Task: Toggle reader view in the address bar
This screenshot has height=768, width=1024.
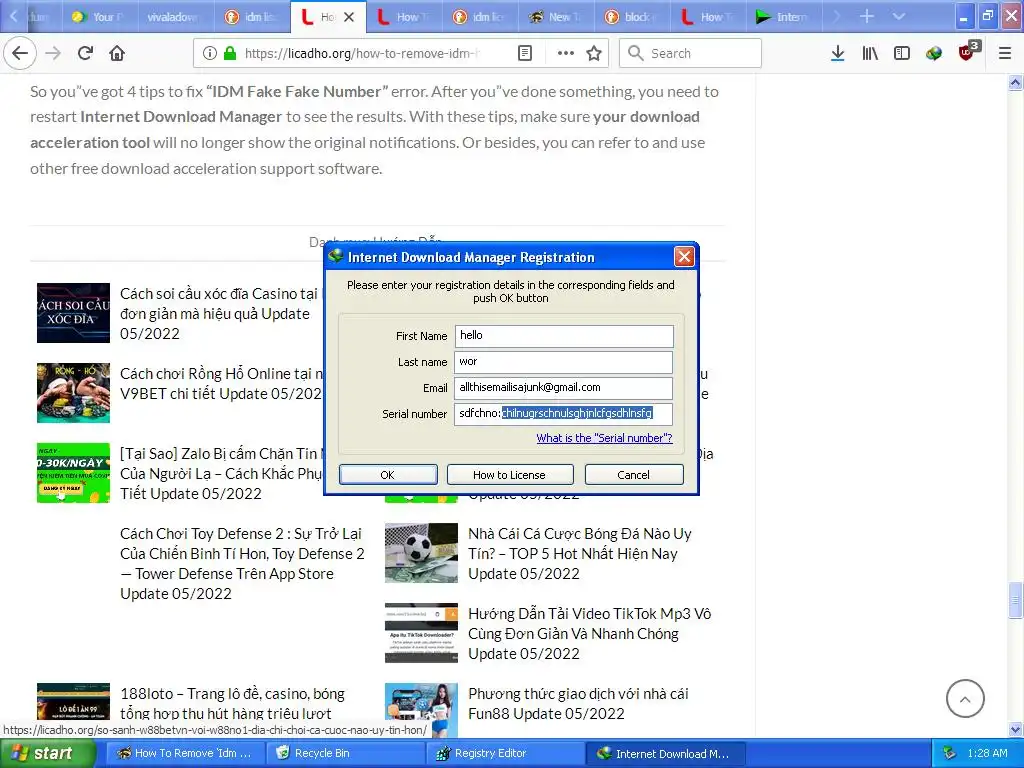Action: (525, 54)
